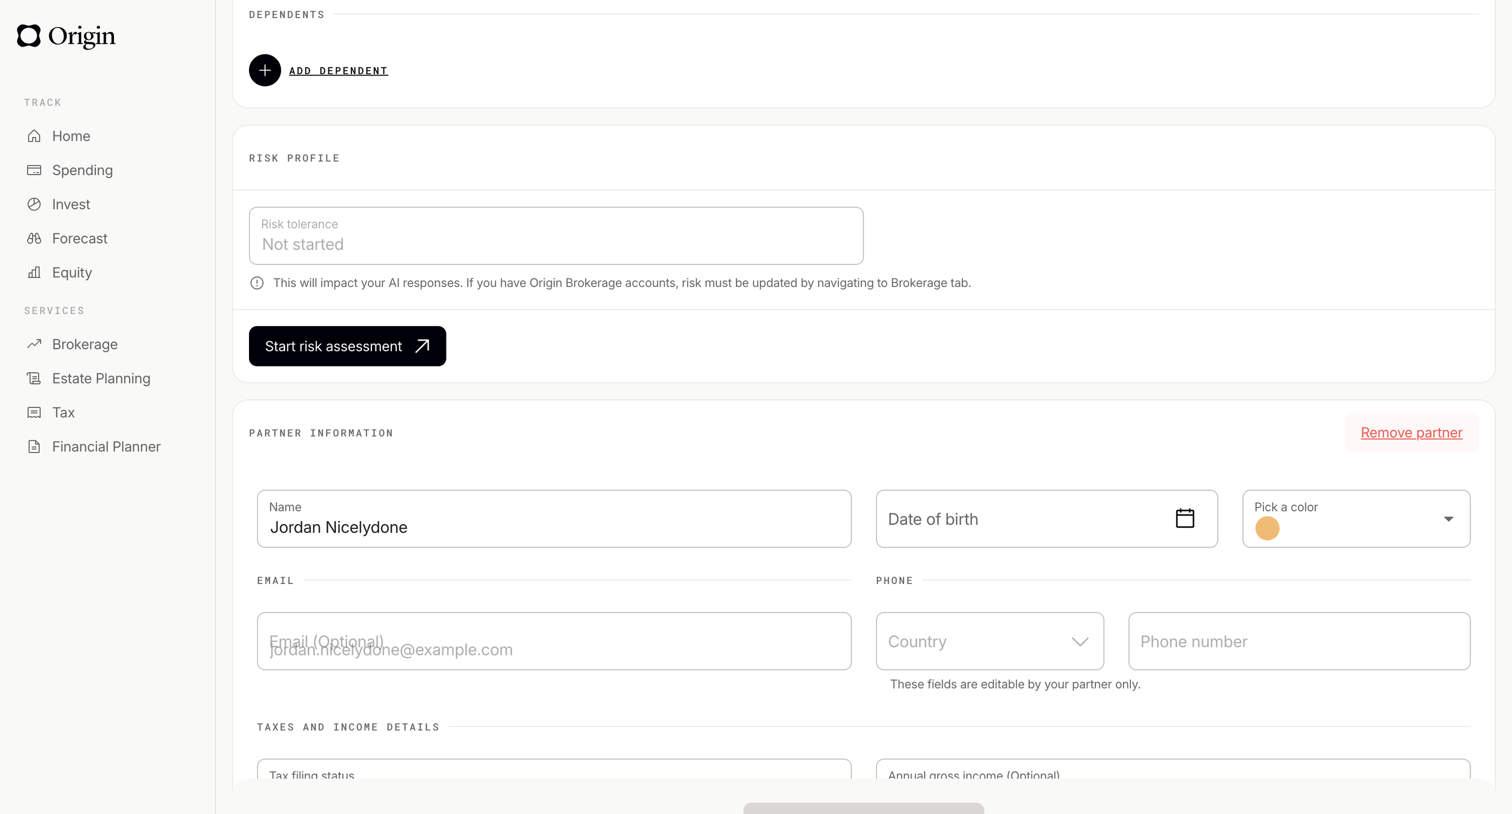Click the Equity bar chart icon
Viewport: 1512px width, 814px height.
(34, 272)
